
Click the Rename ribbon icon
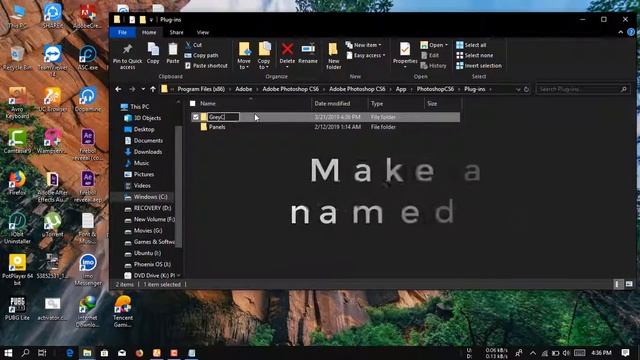308,53
